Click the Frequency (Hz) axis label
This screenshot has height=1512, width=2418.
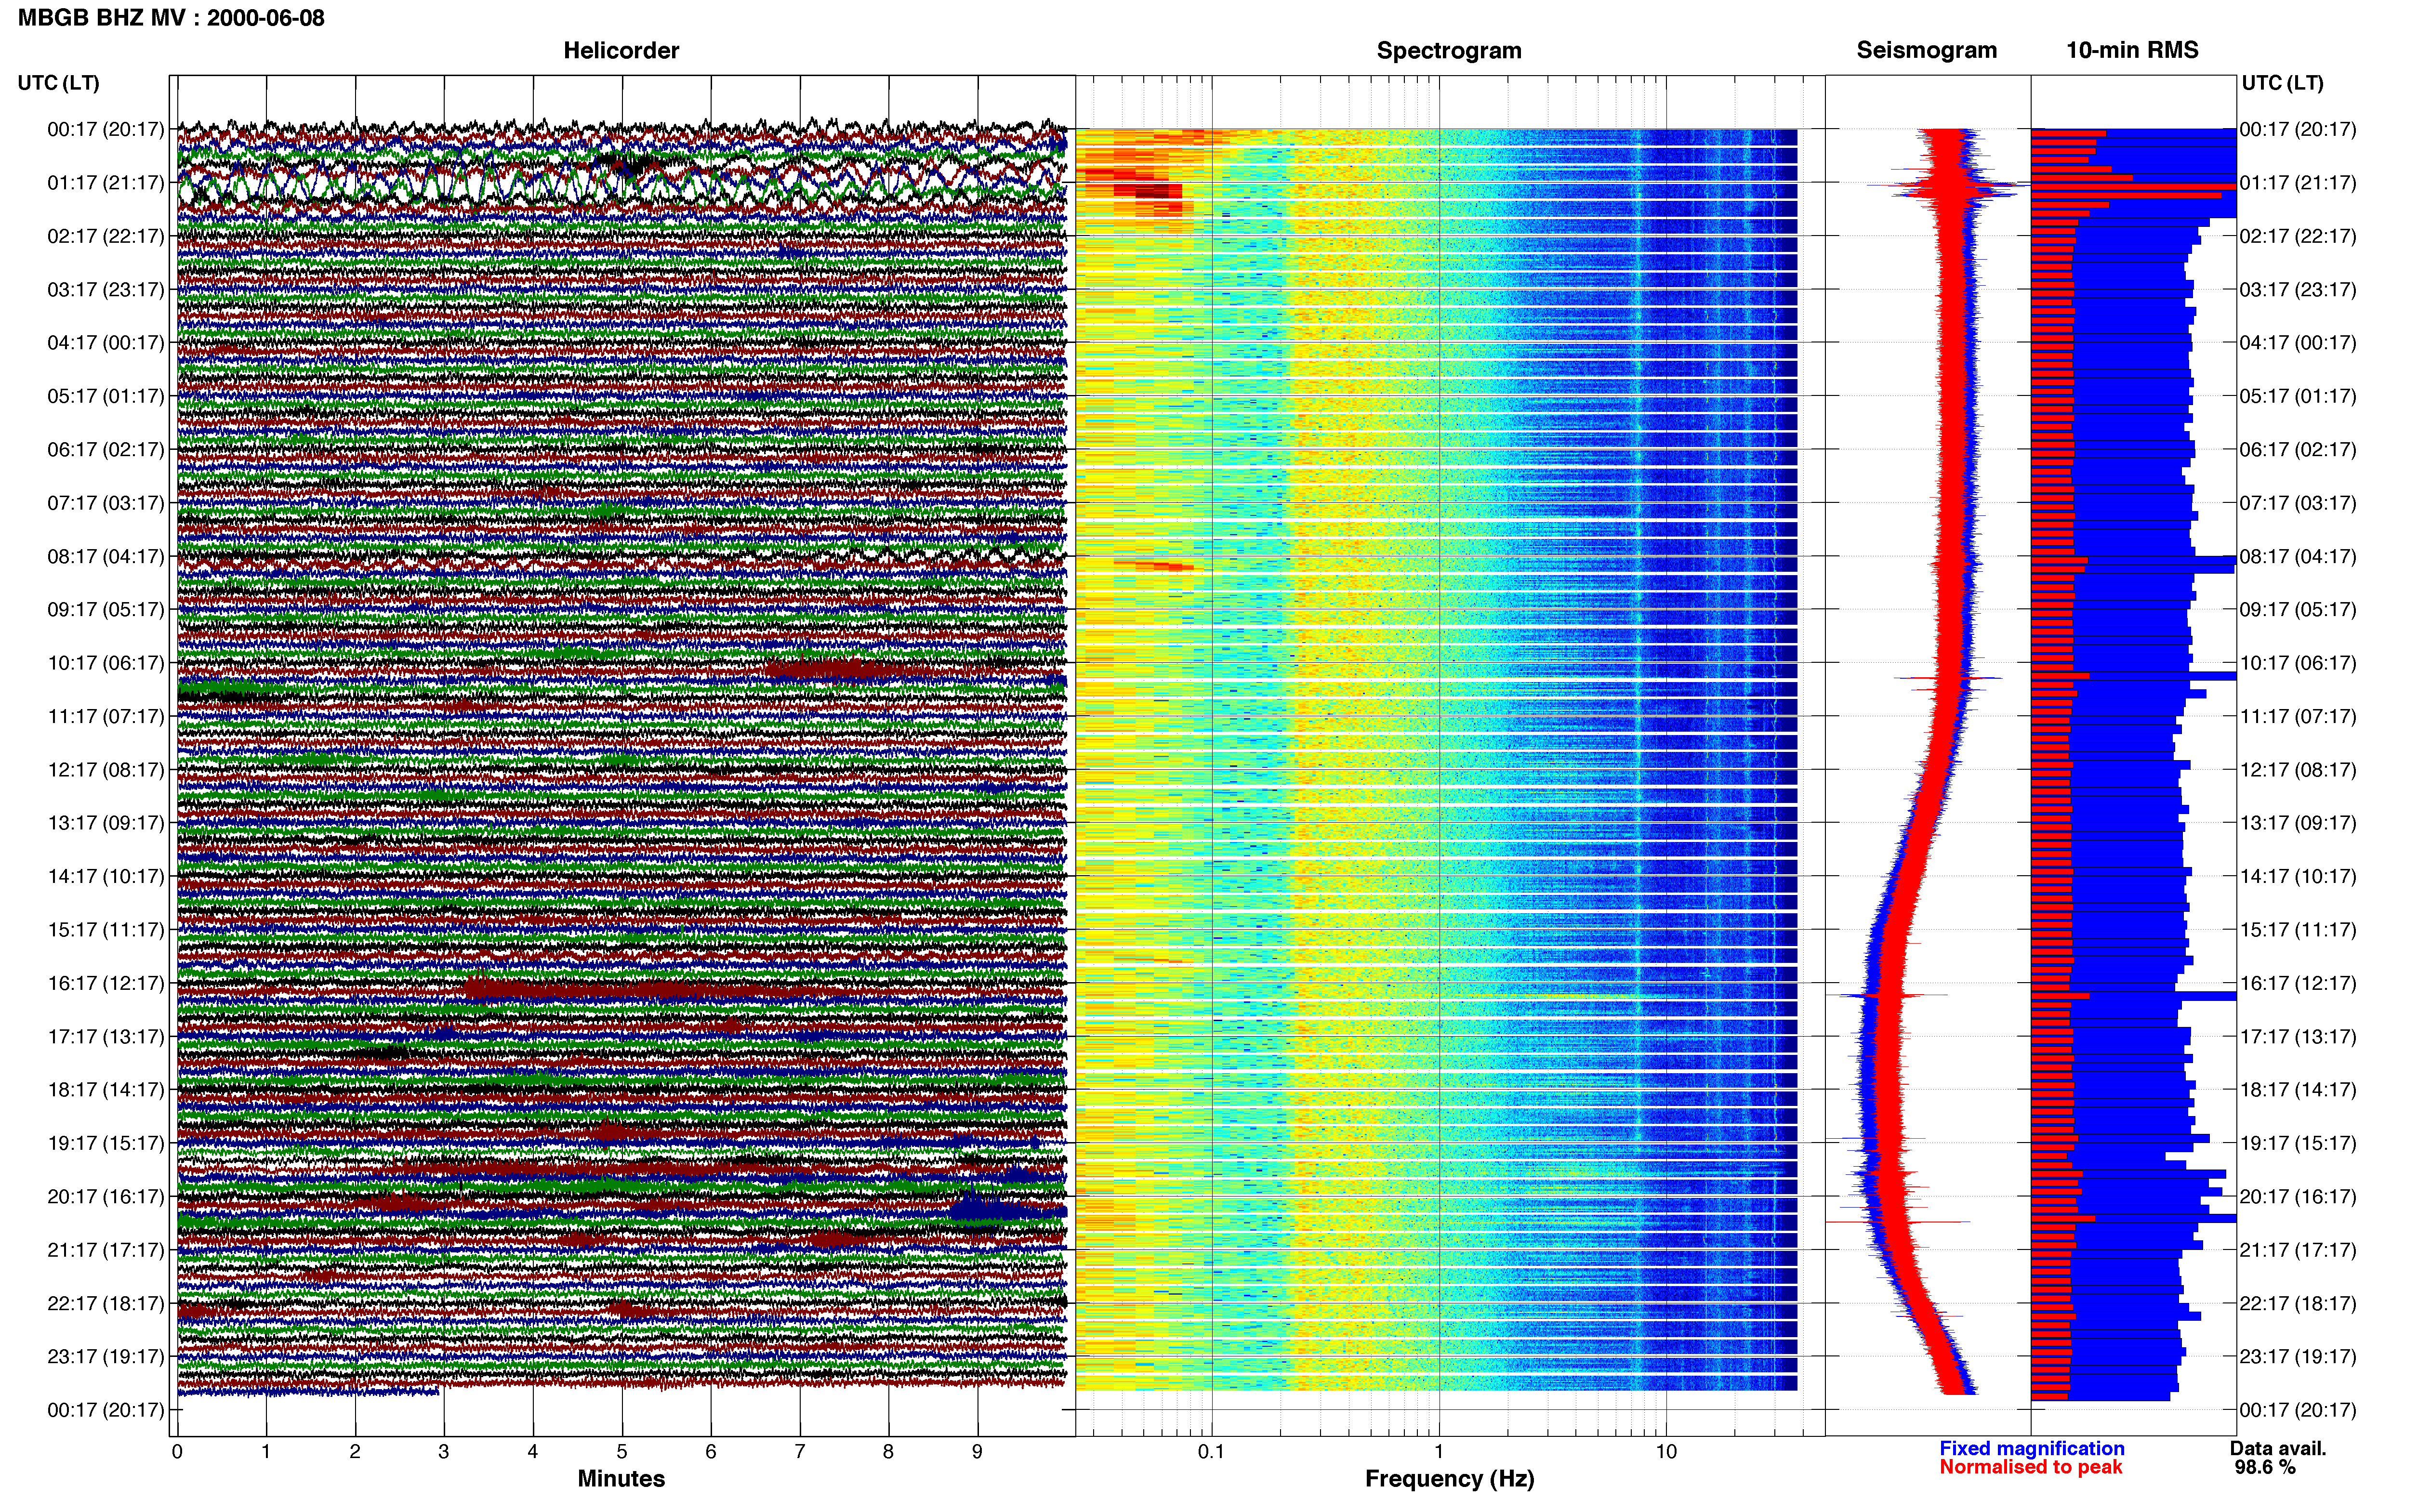[x=1449, y=1479]
